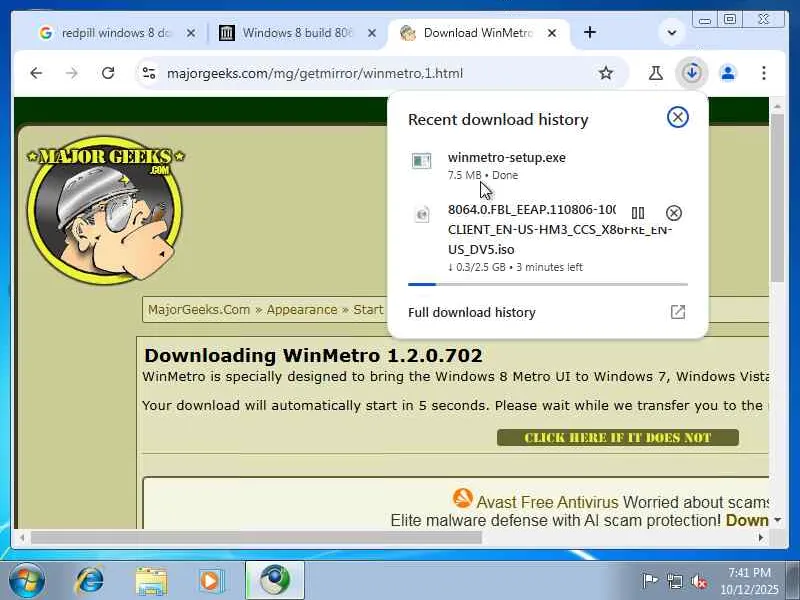This screenshot has width=800, height=600.
Task: Launch Internet Explorer from taskbar
Action: point(90,581)
